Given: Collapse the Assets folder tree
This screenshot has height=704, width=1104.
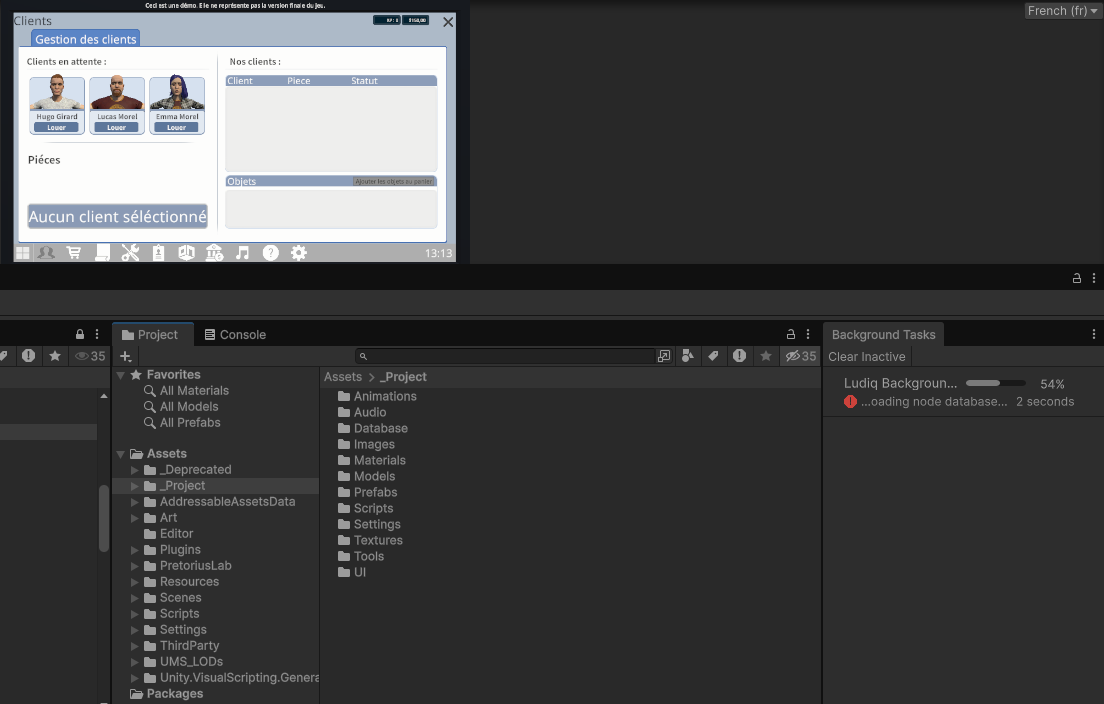Looking at the screenshot, I should [120, 454].
